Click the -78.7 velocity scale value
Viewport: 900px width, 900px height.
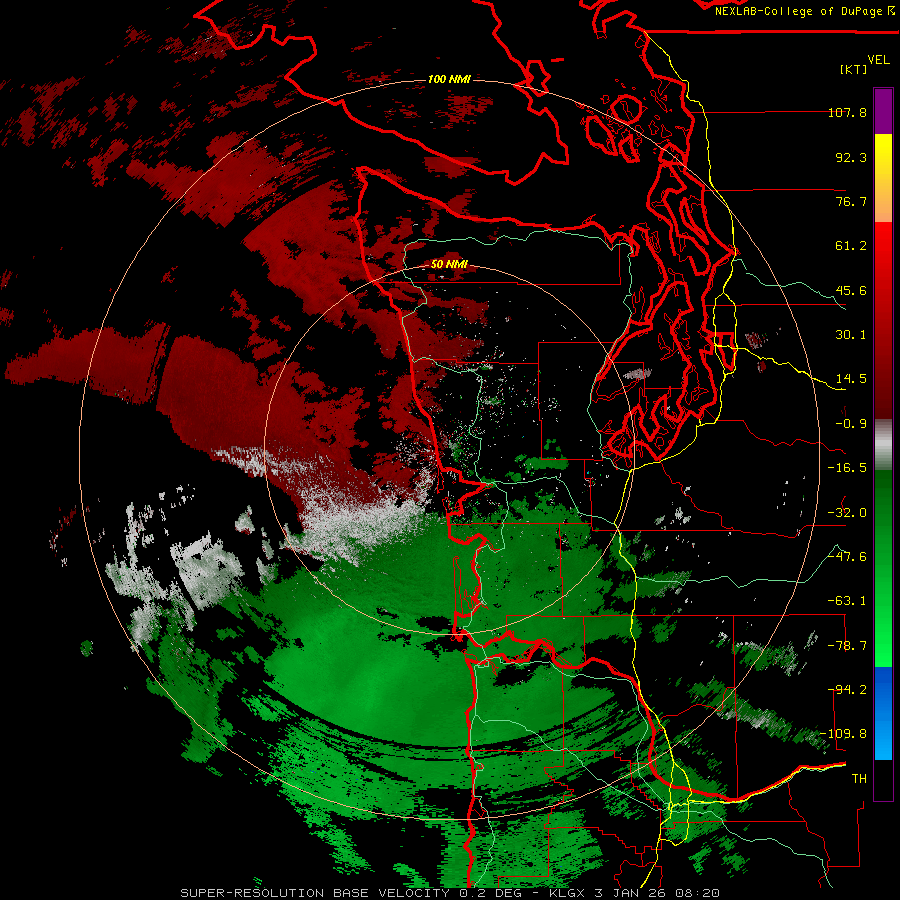click(847, 646)
